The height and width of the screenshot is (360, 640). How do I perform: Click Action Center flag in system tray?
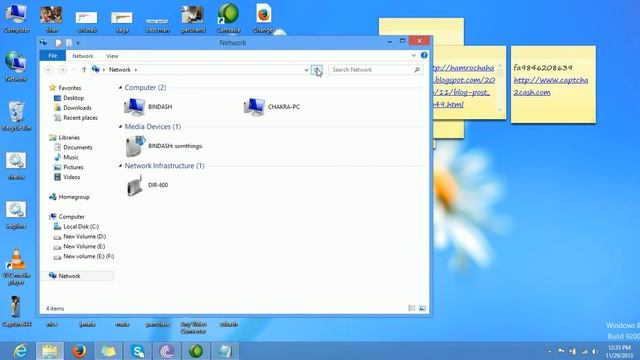(x=561, y=351)
